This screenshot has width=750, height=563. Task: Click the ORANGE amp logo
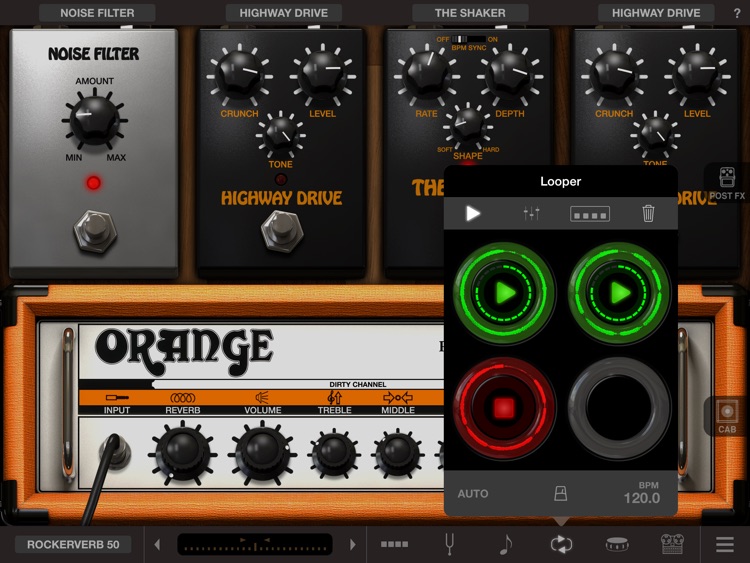click(185, 351)
